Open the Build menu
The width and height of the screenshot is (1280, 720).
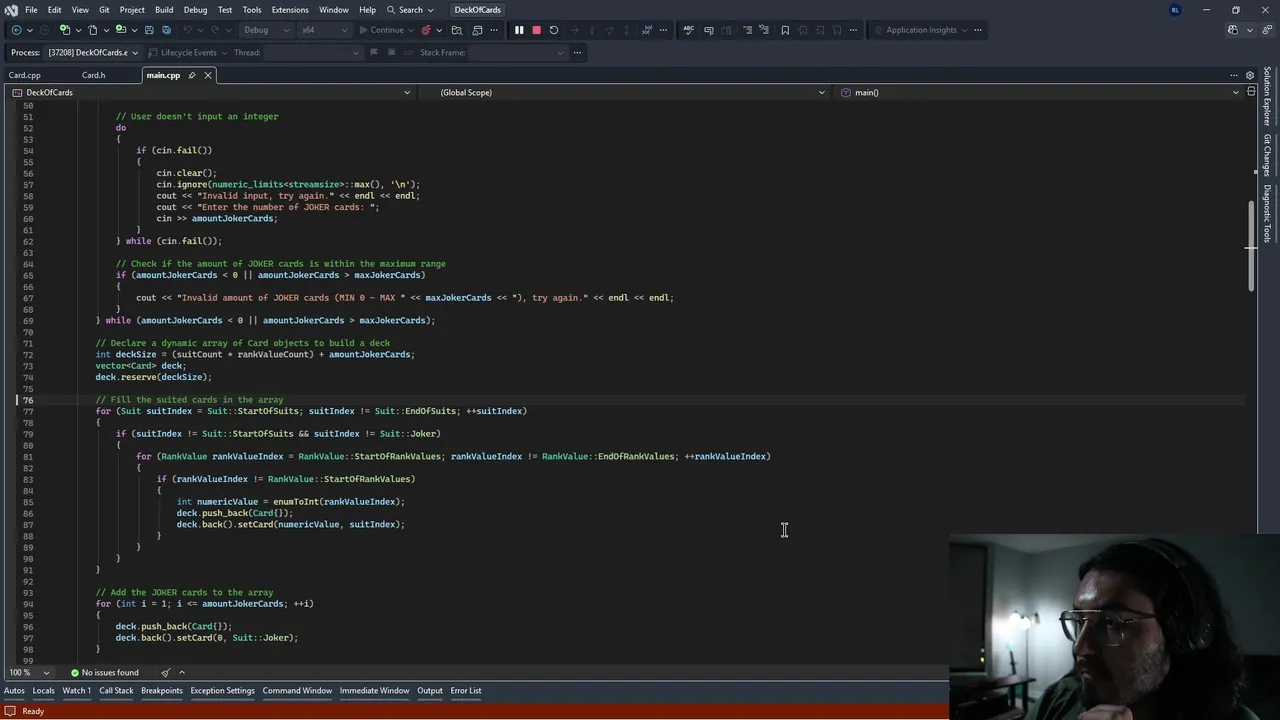point(164,10)
